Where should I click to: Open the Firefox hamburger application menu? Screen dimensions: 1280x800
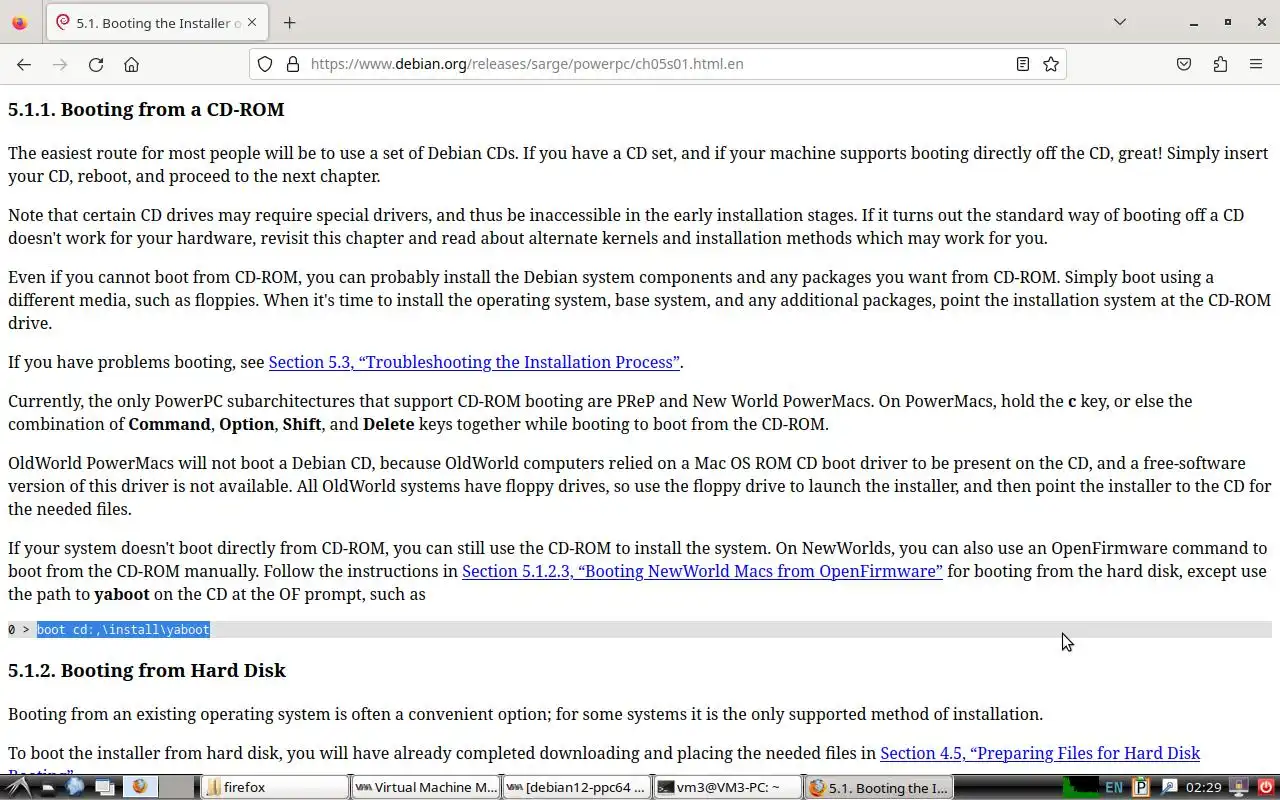[1256, 64]
